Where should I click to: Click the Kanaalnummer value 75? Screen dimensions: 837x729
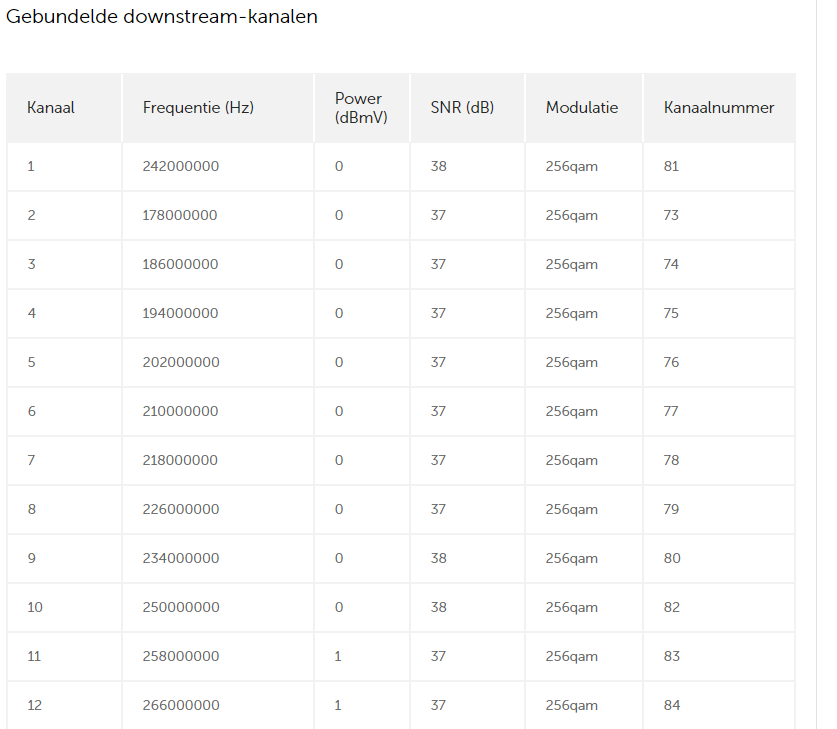click(x=671, y=313)
